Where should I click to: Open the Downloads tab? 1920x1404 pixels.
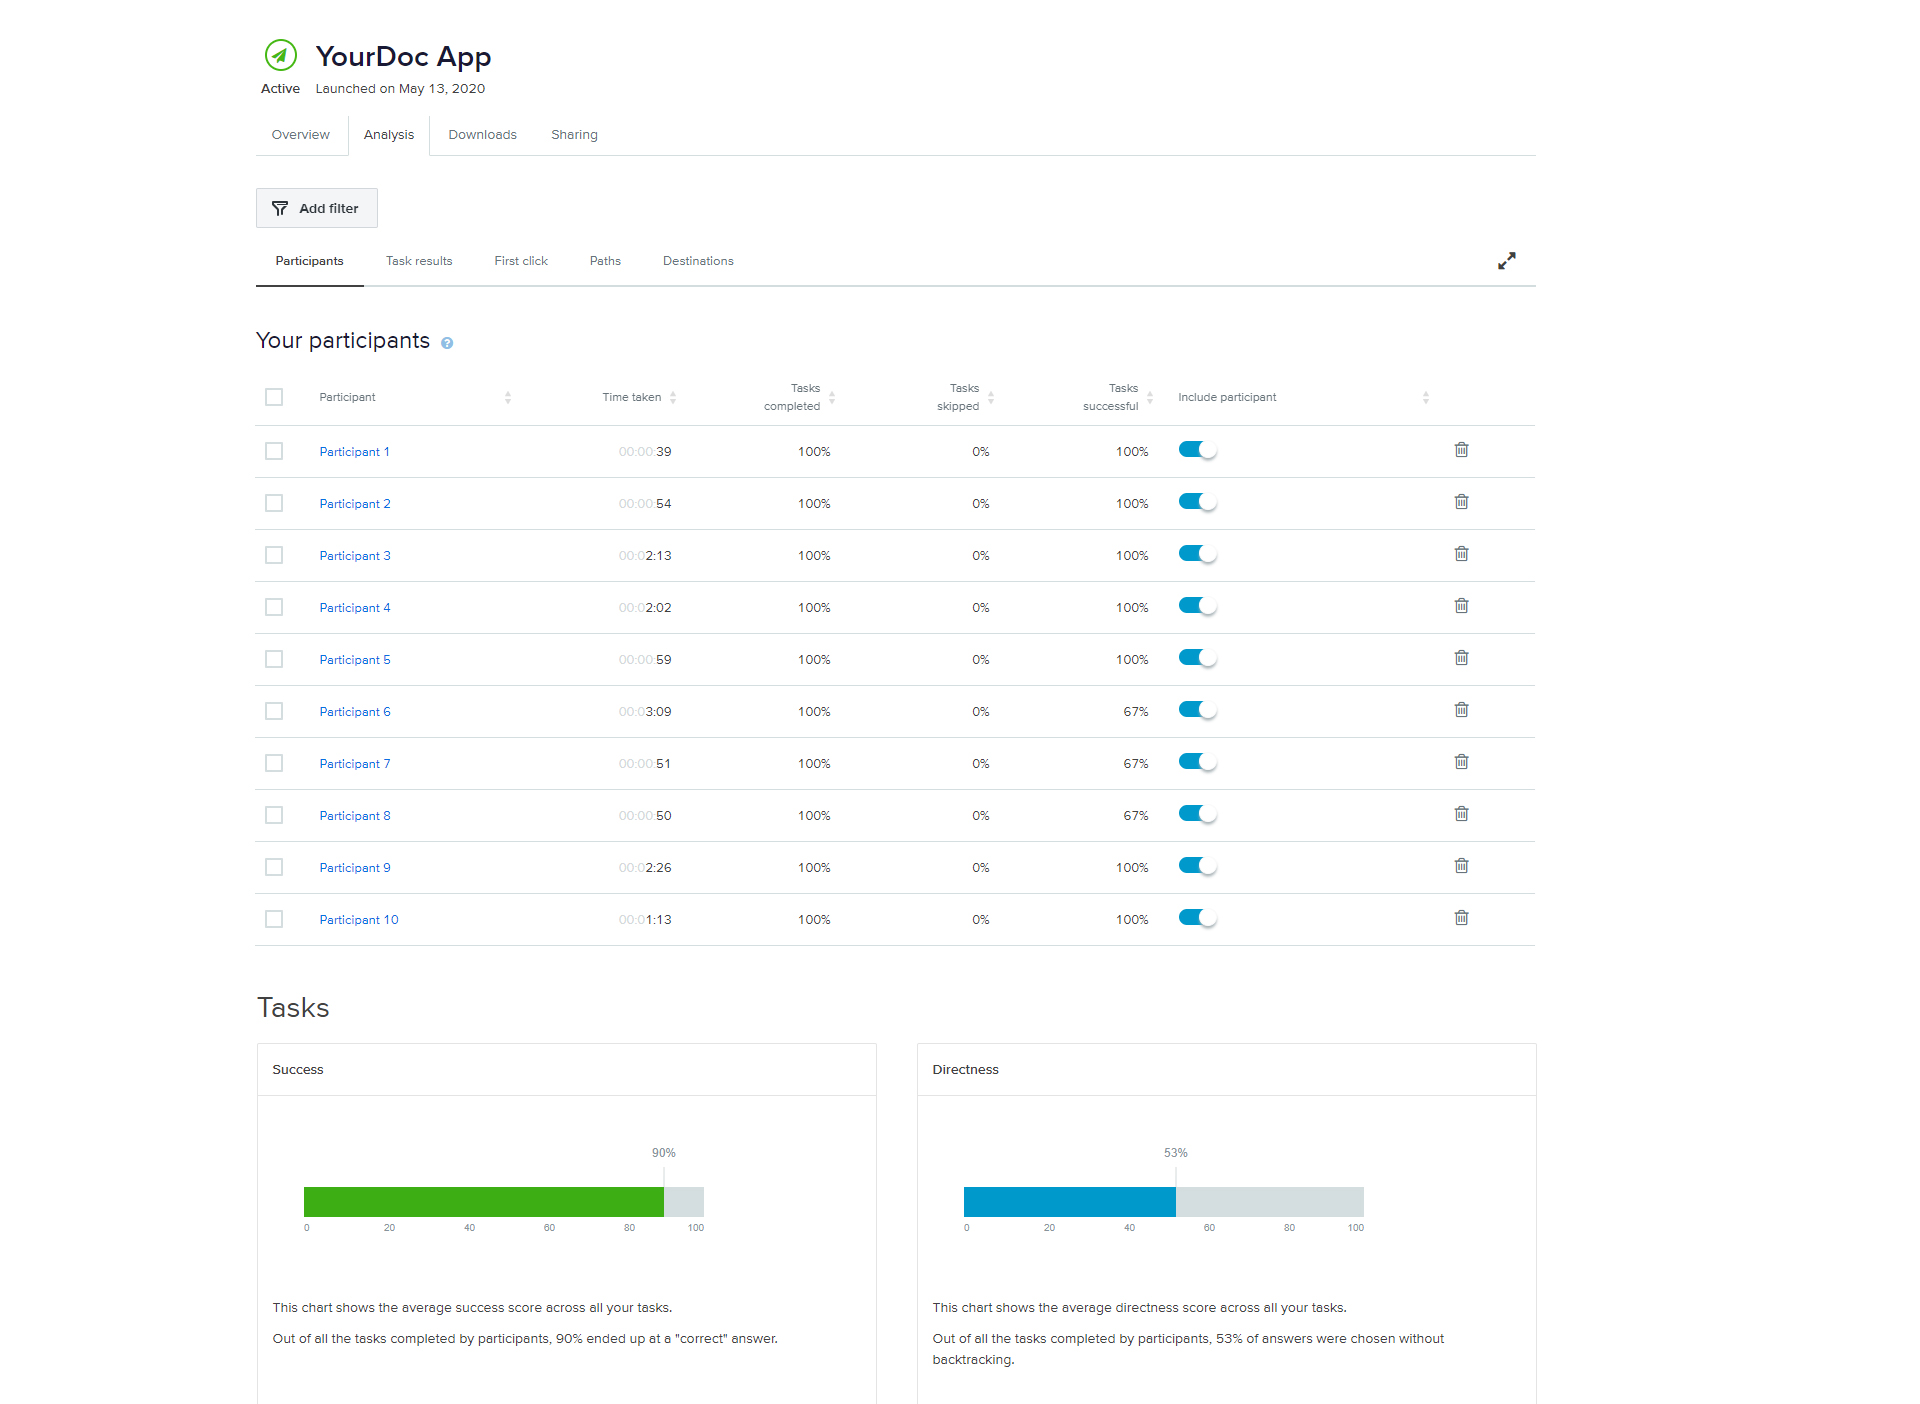pos(482,135)
